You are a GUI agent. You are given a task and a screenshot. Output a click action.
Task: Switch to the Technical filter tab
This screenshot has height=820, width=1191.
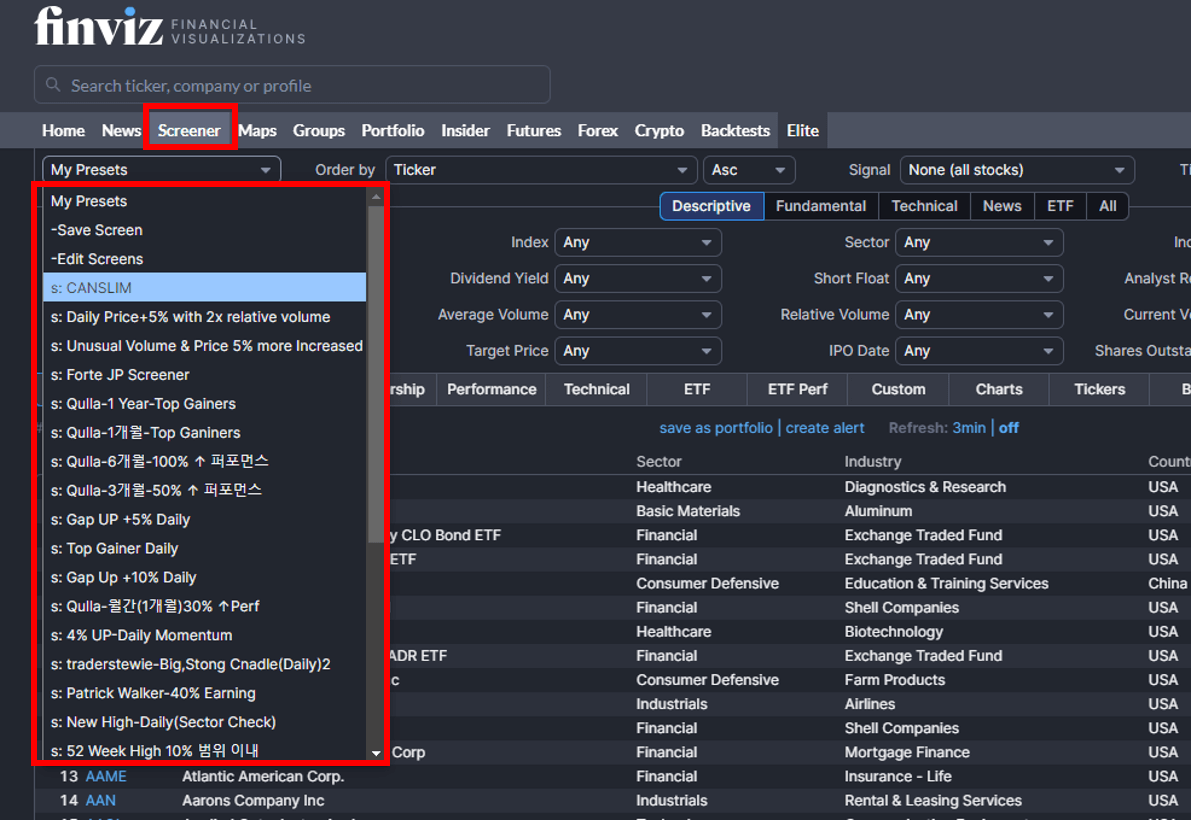click(924, 206)
